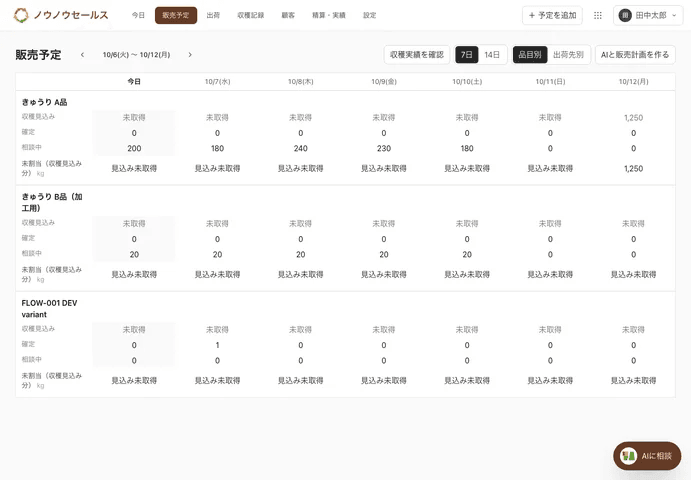The width and height of the screenshot is (691, 480).
Task: Click the 今日 column header
Action: tap(134, 82)
